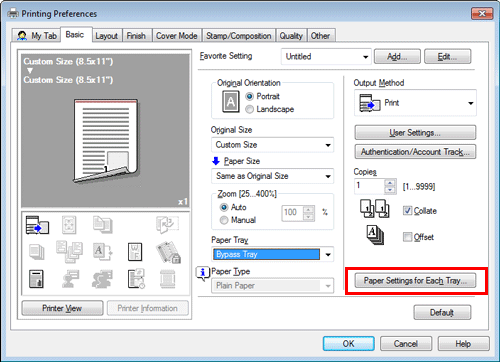Choose Auto zoom option

pos(224,207)
